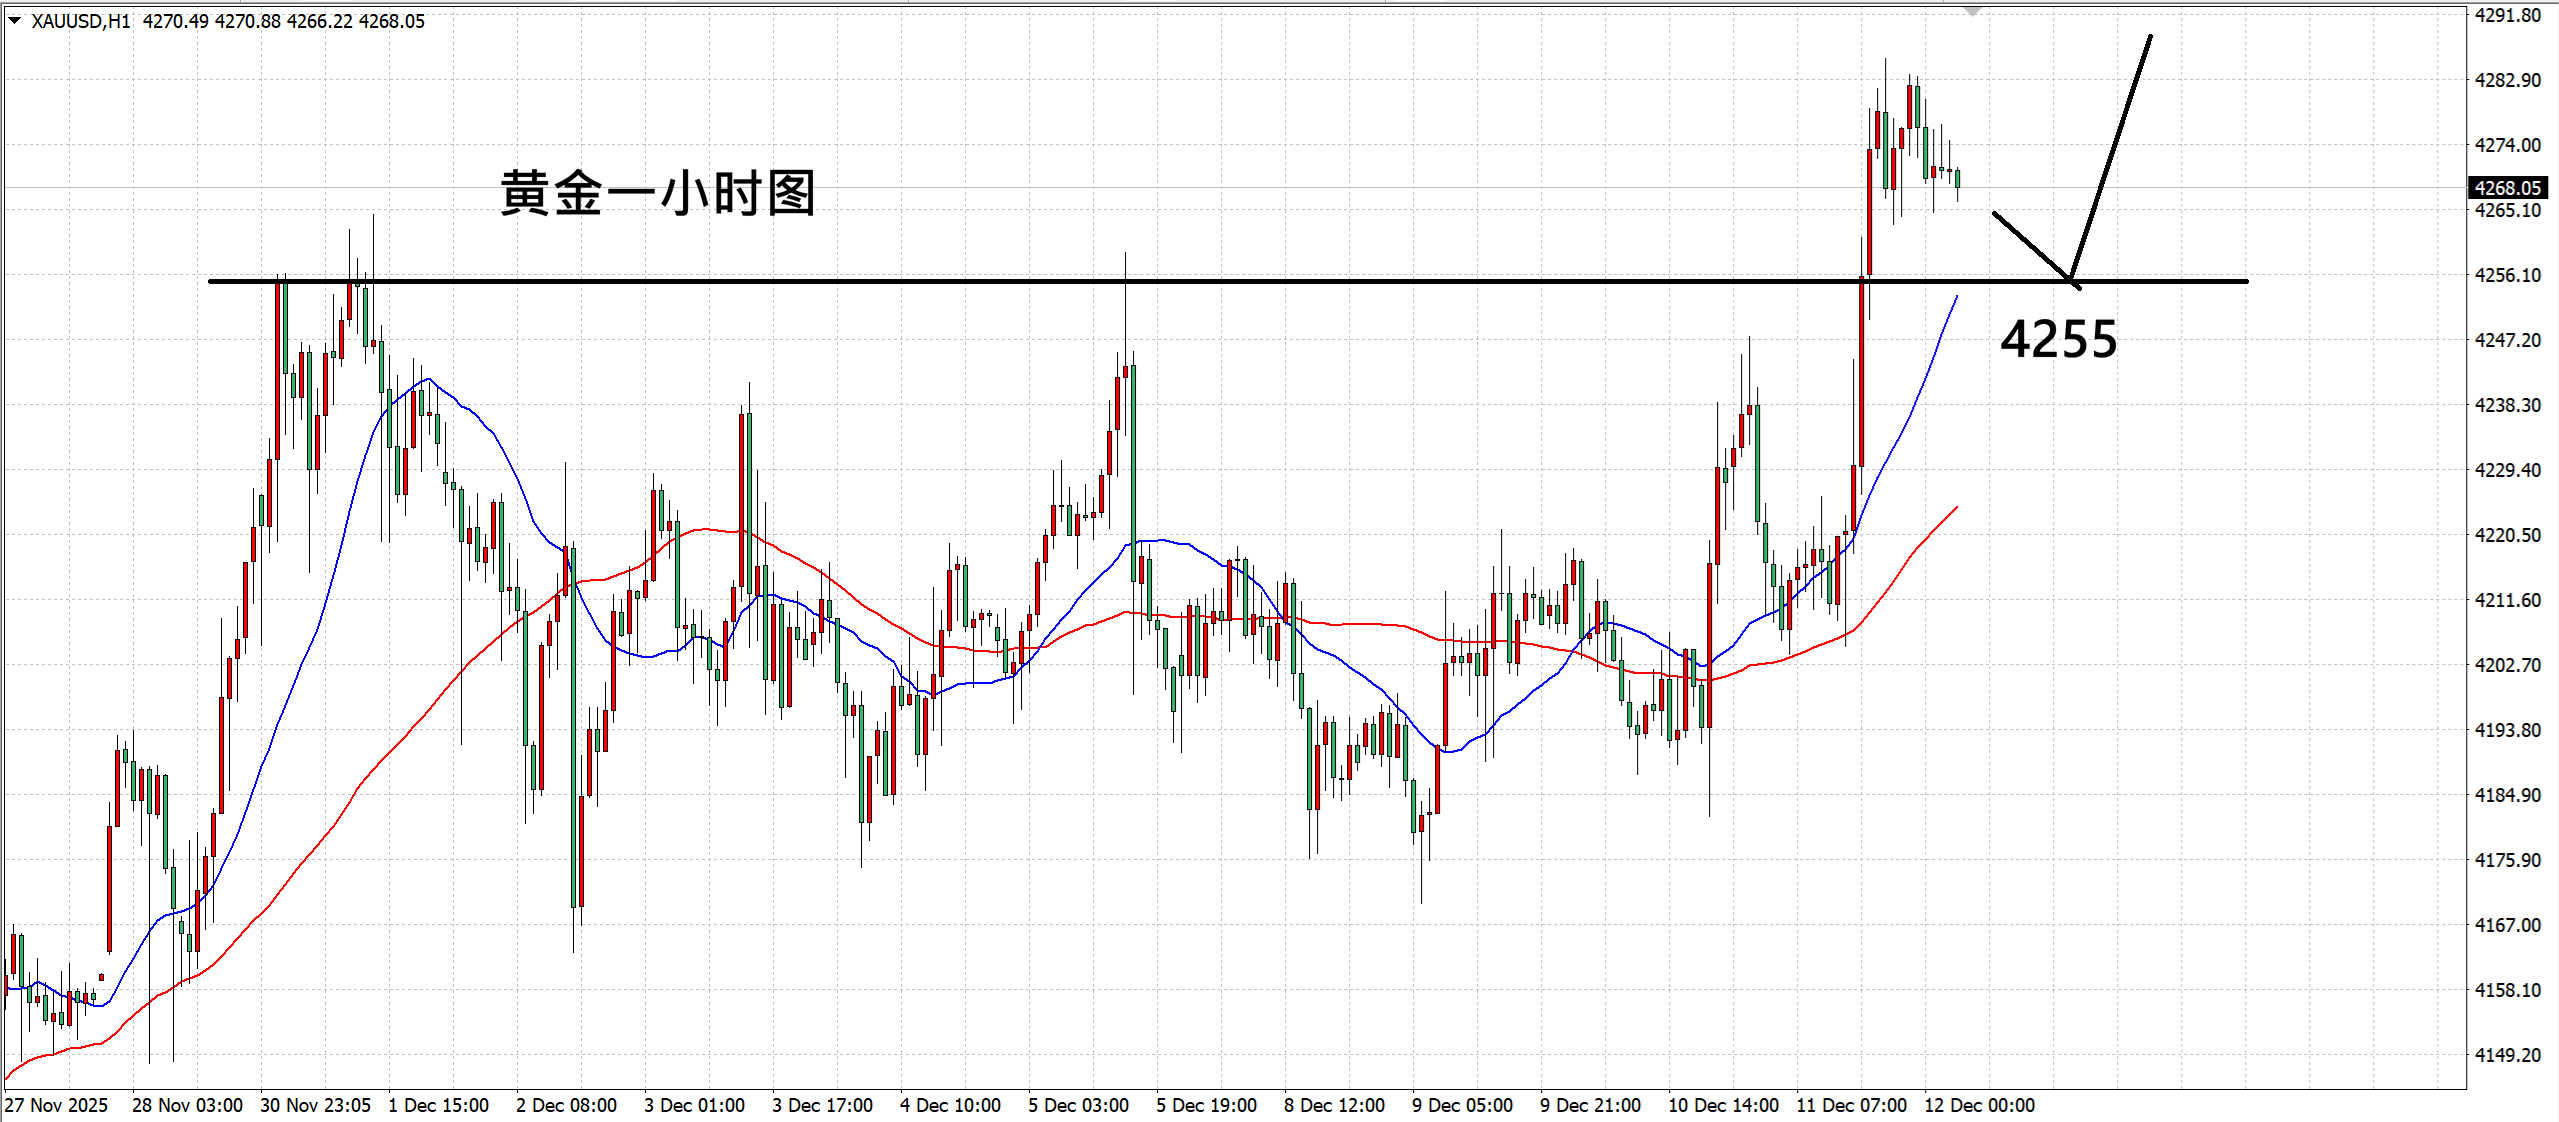This screenshot has height=1122, width=2559.
Task: Click the 12 Dec 00:00 time label
Action: point(1979,1105)
